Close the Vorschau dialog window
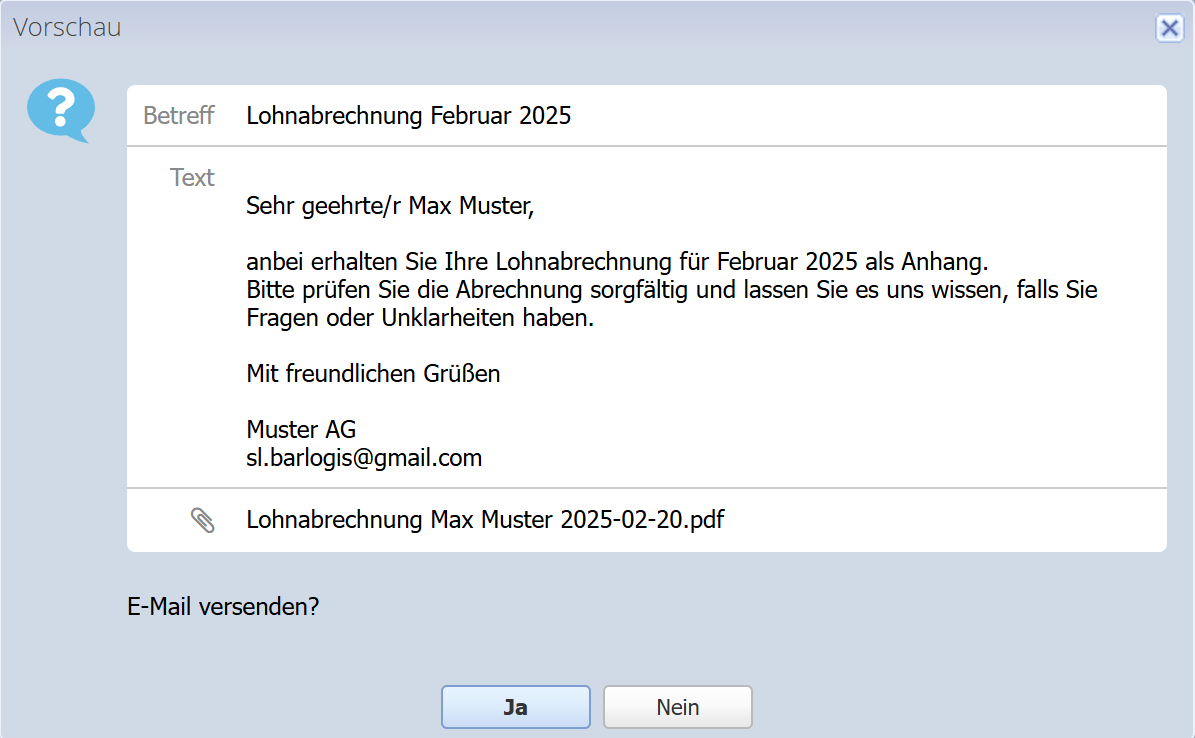 pyautogui.click(x=1169, y=28)
